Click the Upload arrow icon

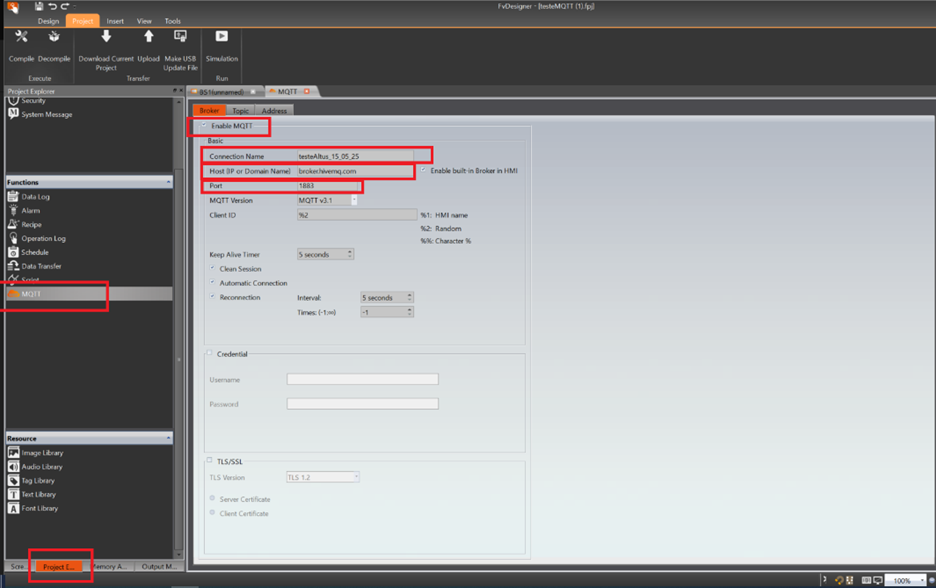(149, 37)
